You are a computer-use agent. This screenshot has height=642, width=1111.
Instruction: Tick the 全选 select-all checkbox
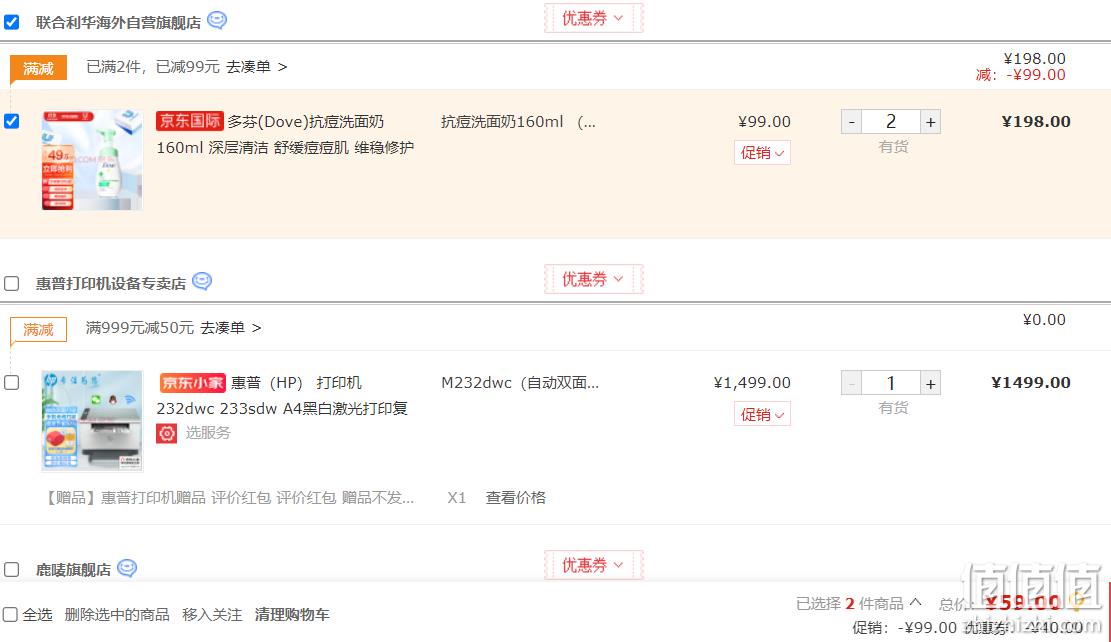point(10,614)
